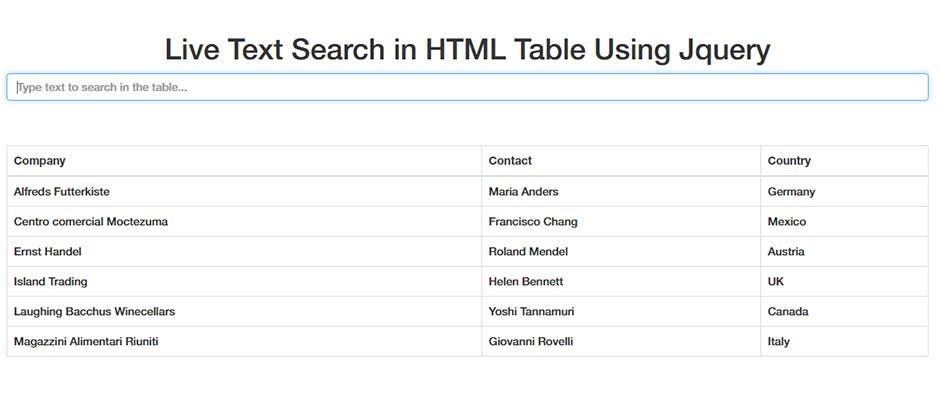The image size is (940, 400).
Task: Select the Ernst Handel company cell
Action: pos(48,251)
